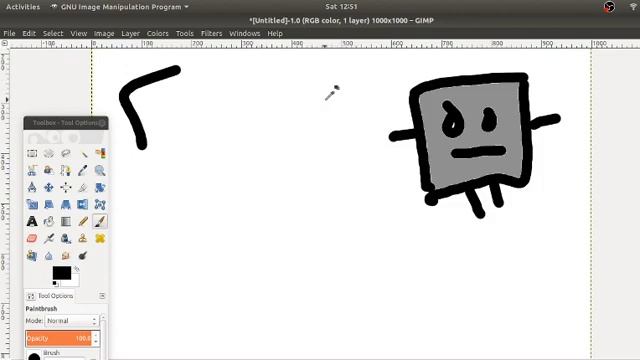Viewport: 640px width, 360px height.
Task: Open the Tools menu
Action: pyautogui.click(x=185, y=33)
